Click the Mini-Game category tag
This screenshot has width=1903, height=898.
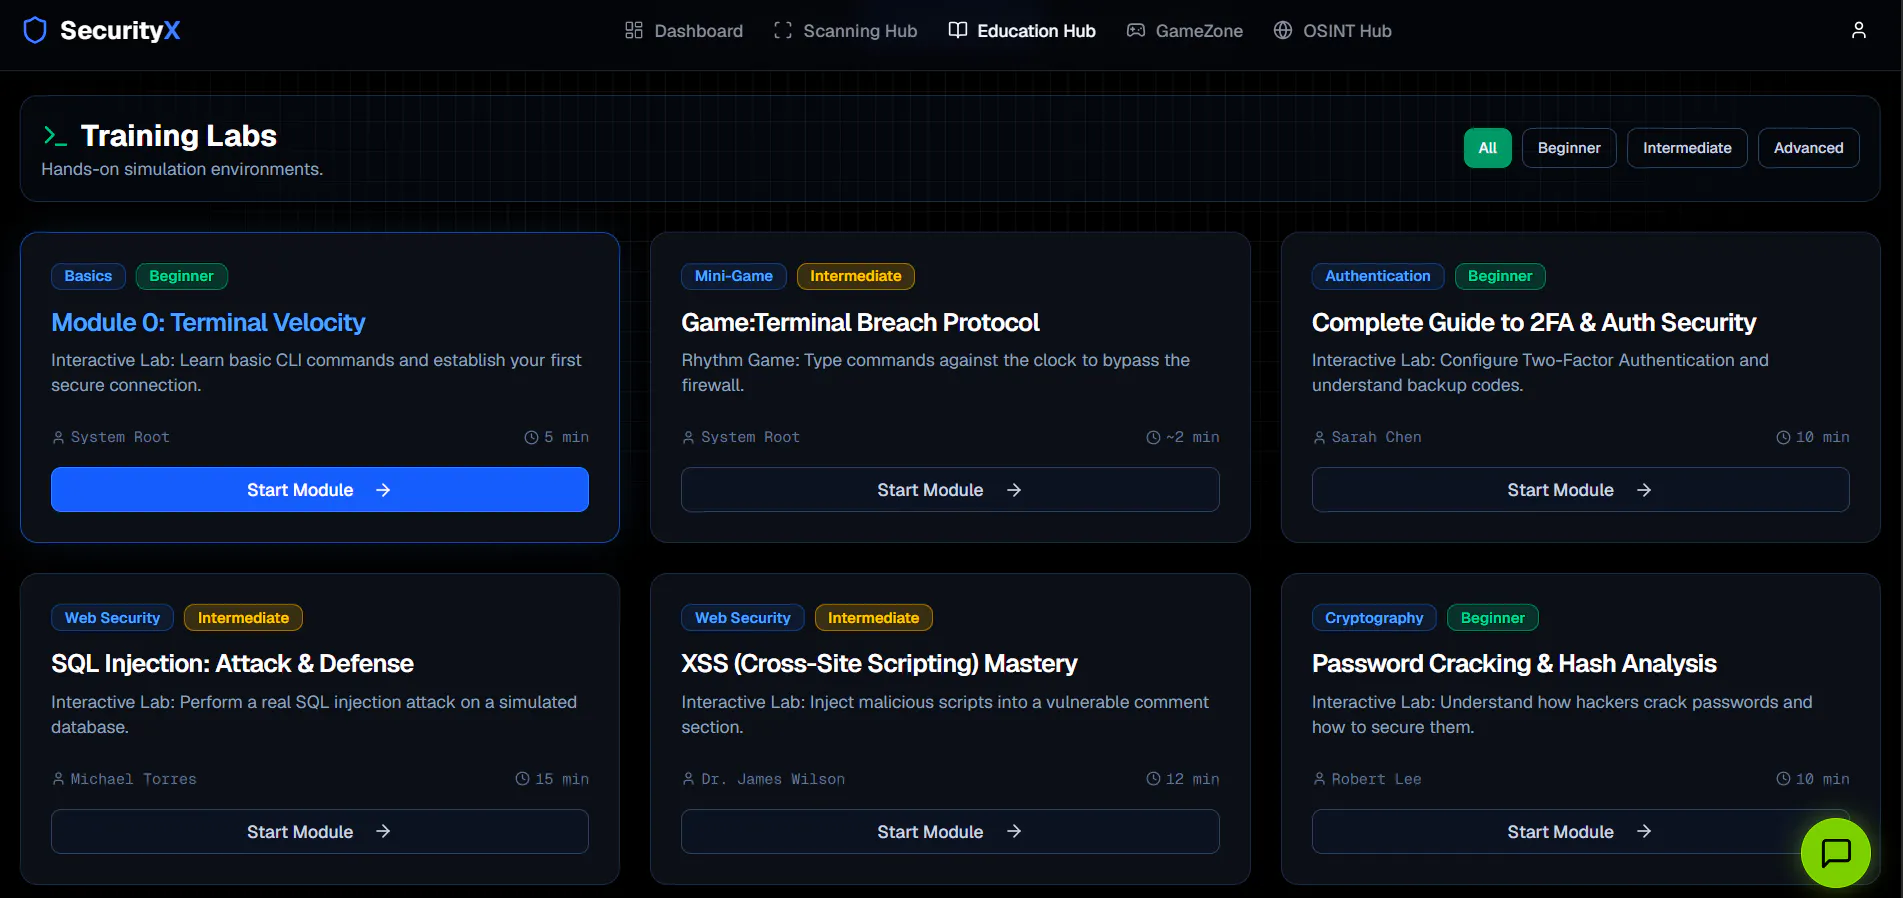point(734,276)
